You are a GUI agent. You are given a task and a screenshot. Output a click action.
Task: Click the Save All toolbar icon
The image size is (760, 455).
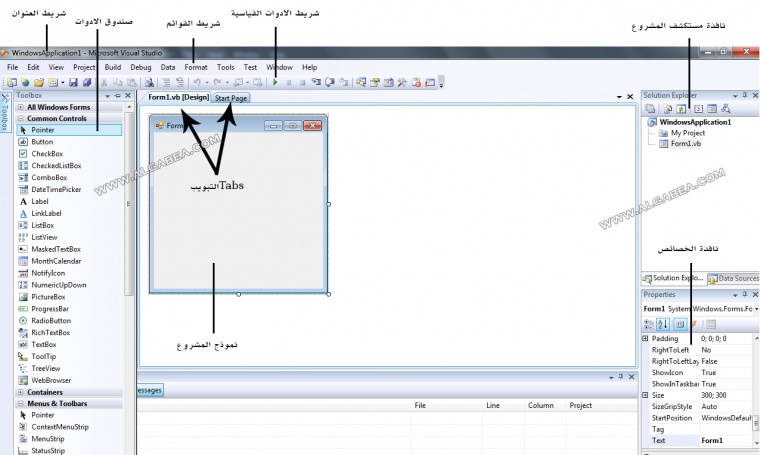[x=87, y=82]
